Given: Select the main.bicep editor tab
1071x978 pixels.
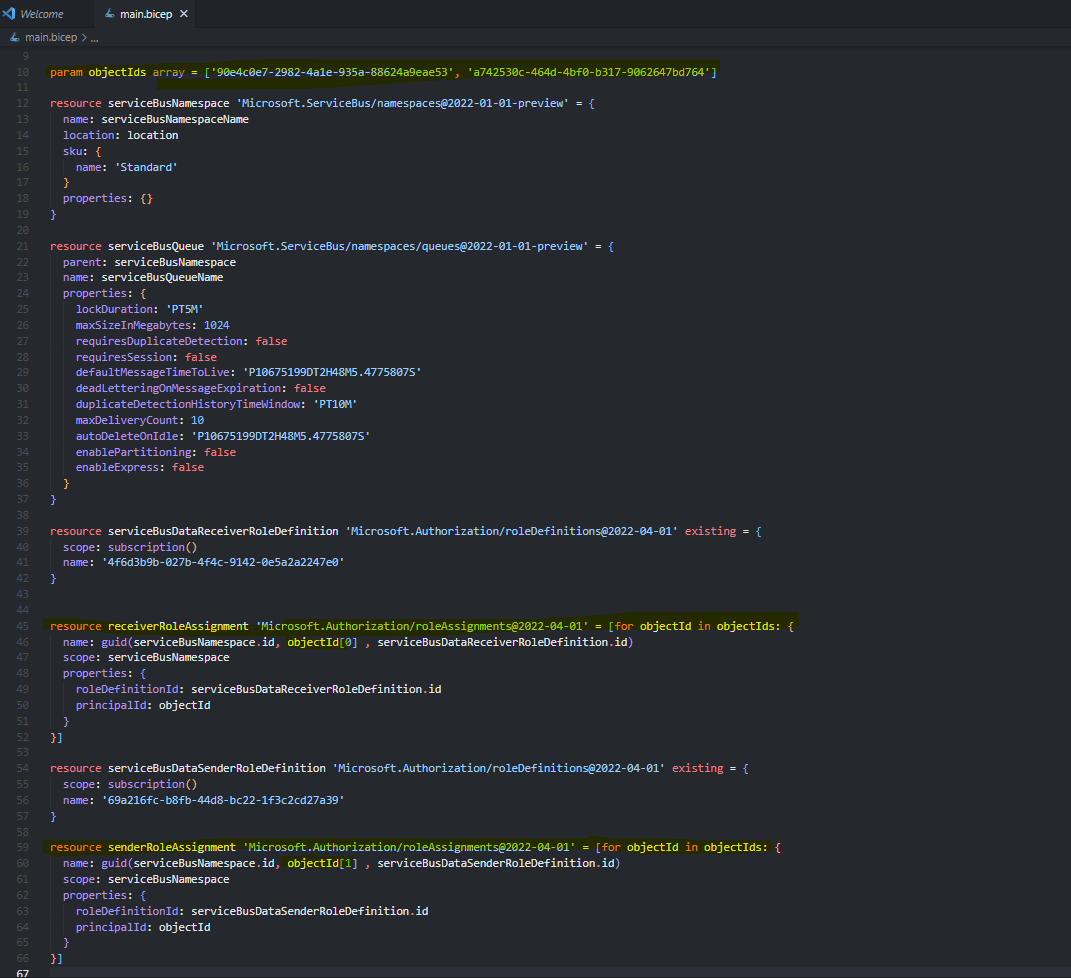Looking at the screenshot, I should coord(145,14).
